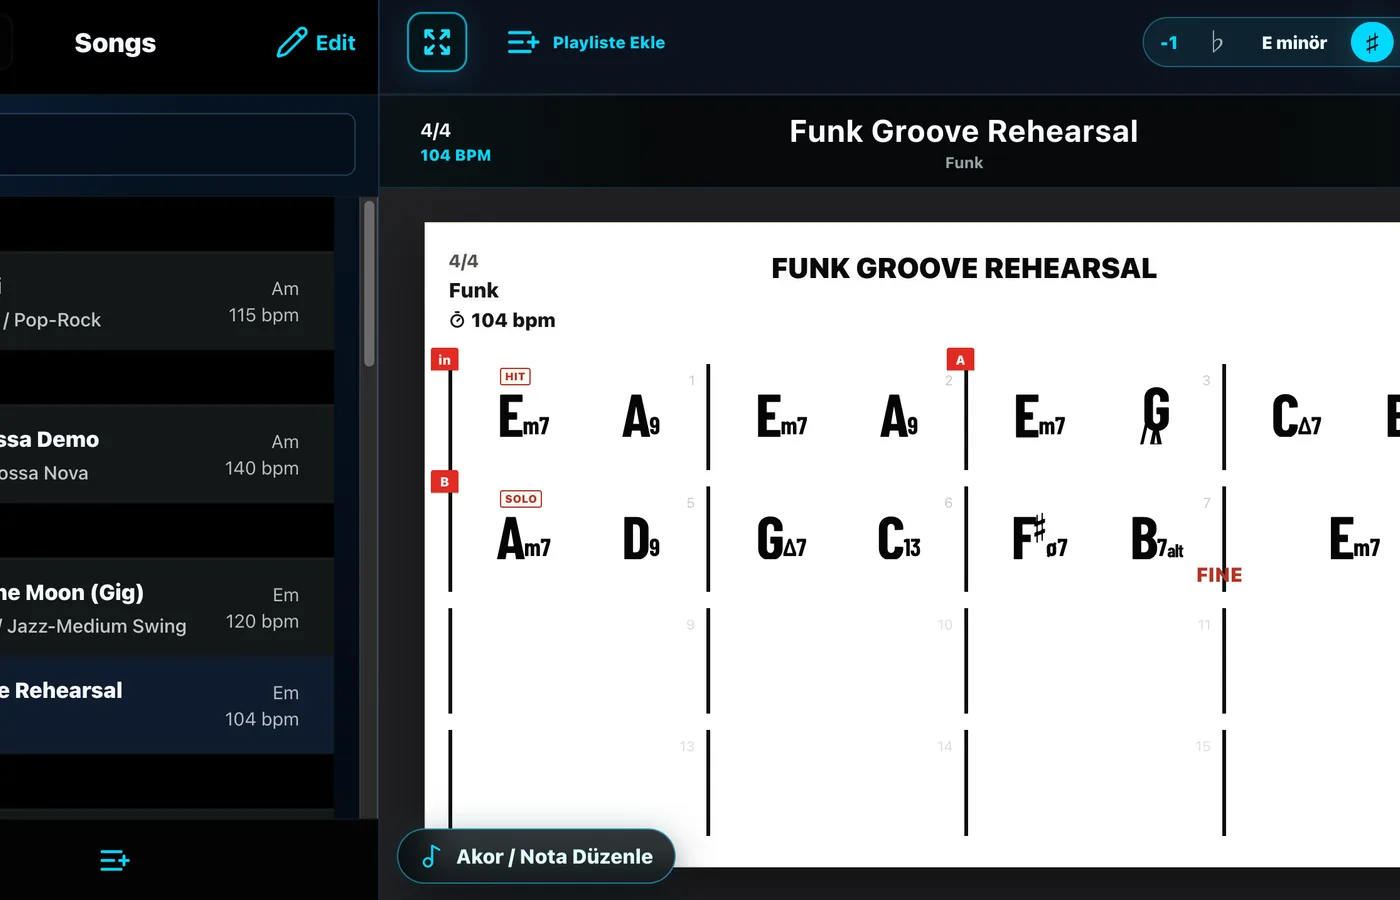Click the fullscreen expand arrows icon

coord(437,42)
